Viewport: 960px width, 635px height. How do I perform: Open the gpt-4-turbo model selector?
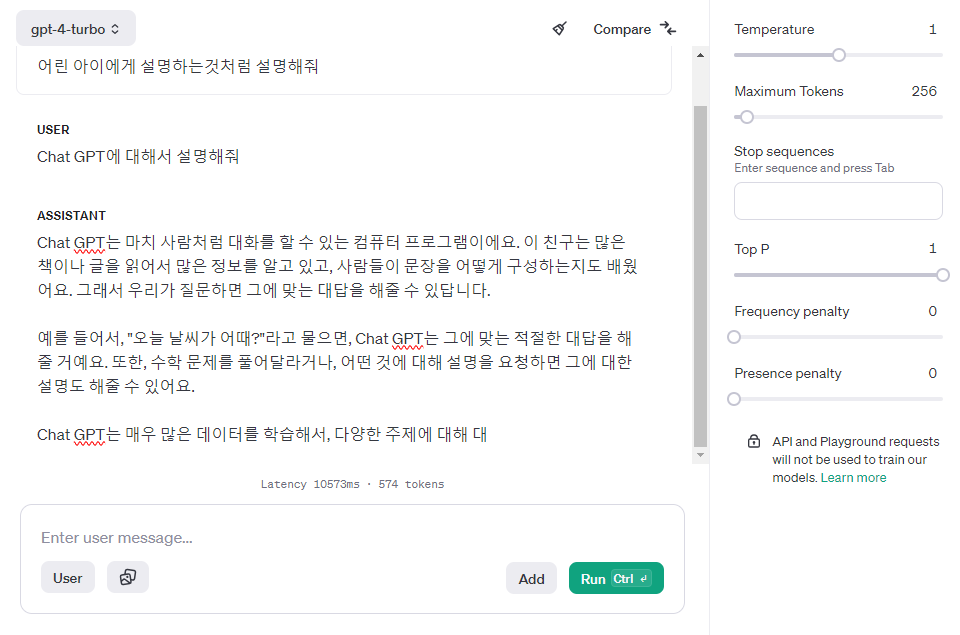click(75, 29)
